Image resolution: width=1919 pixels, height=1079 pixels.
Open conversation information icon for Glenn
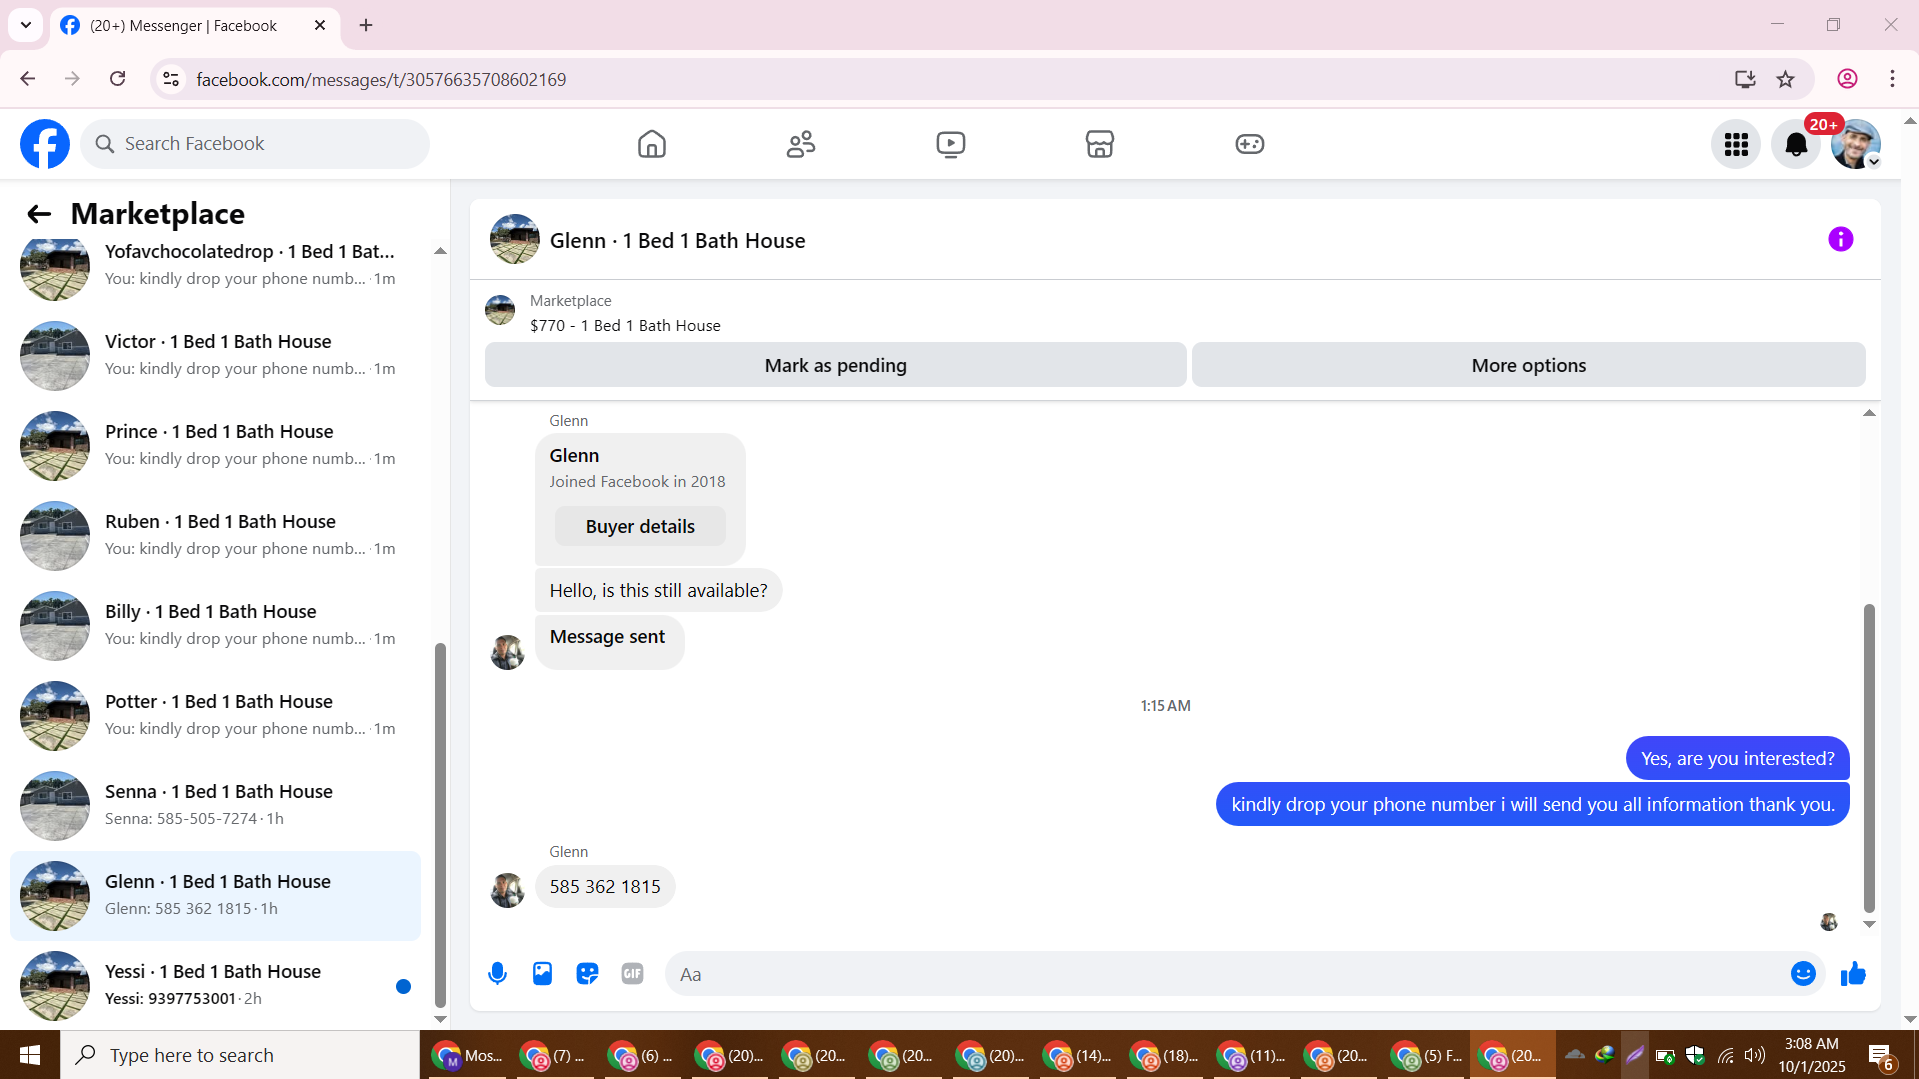pyautogui.click(x=1840, y=239)
